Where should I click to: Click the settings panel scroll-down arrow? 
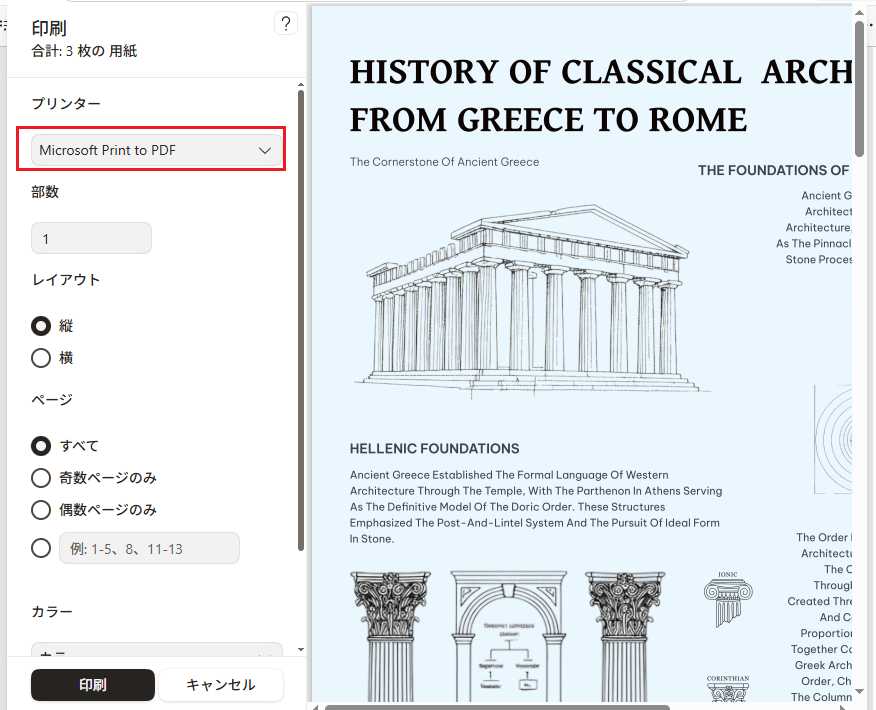coord(301,650)
